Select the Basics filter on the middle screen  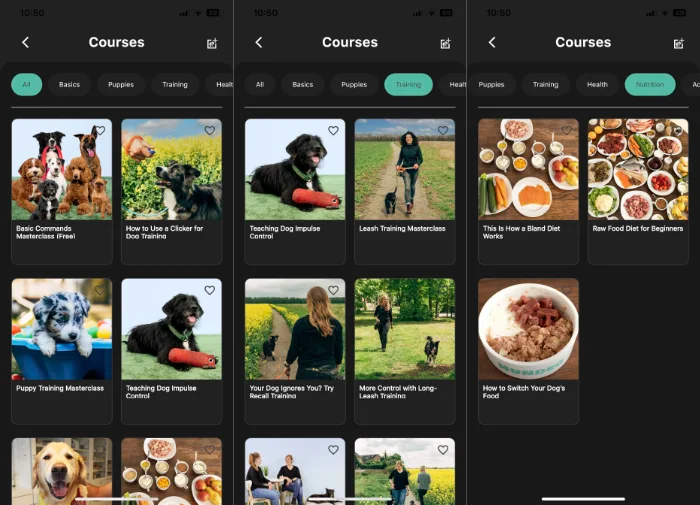click(x=303, y=84)
